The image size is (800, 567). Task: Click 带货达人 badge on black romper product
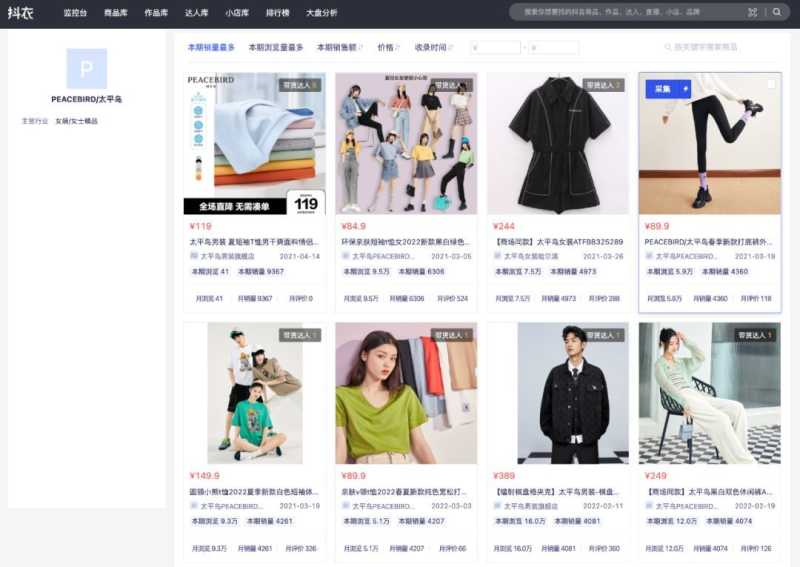click(603, 85)
